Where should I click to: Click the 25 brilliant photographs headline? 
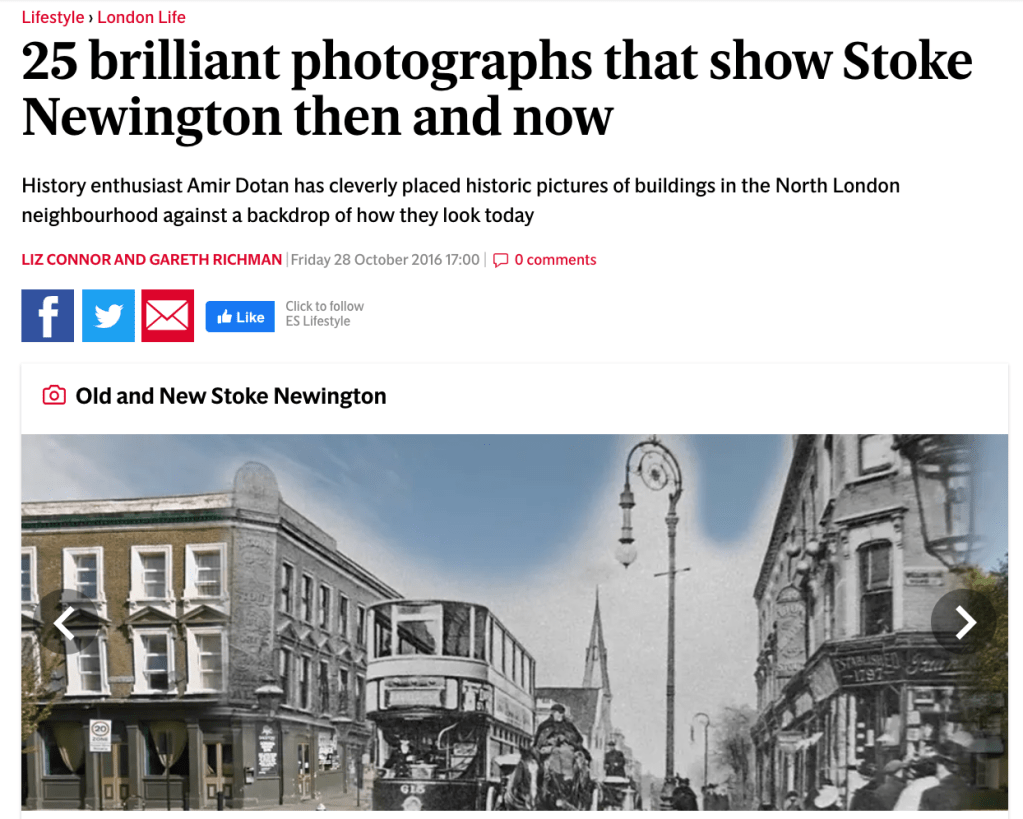tap(497, 89)
